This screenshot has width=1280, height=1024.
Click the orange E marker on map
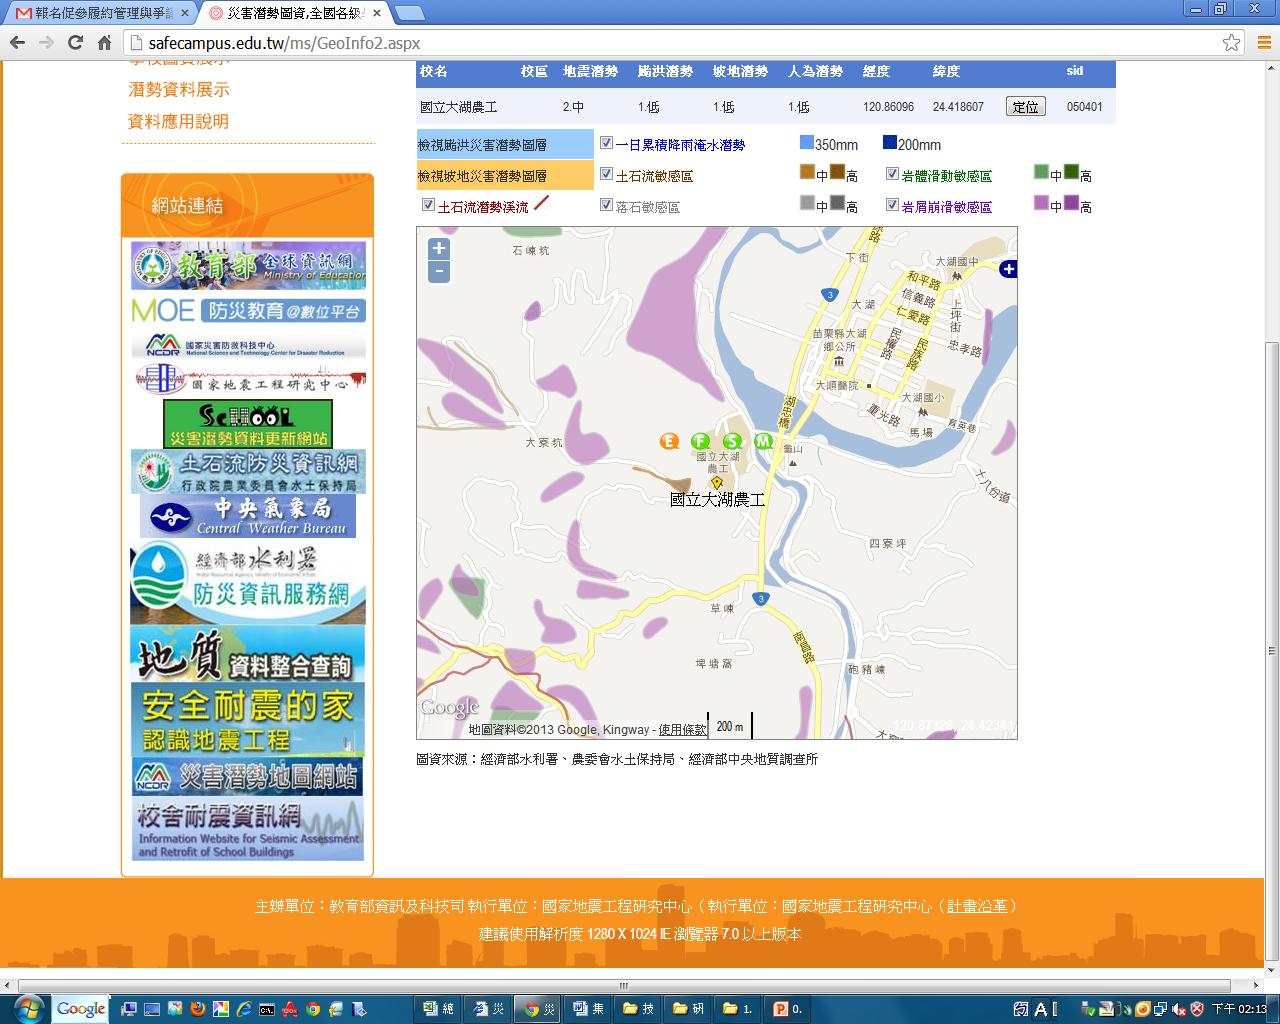pyautogui.click(x=670, y=441)
